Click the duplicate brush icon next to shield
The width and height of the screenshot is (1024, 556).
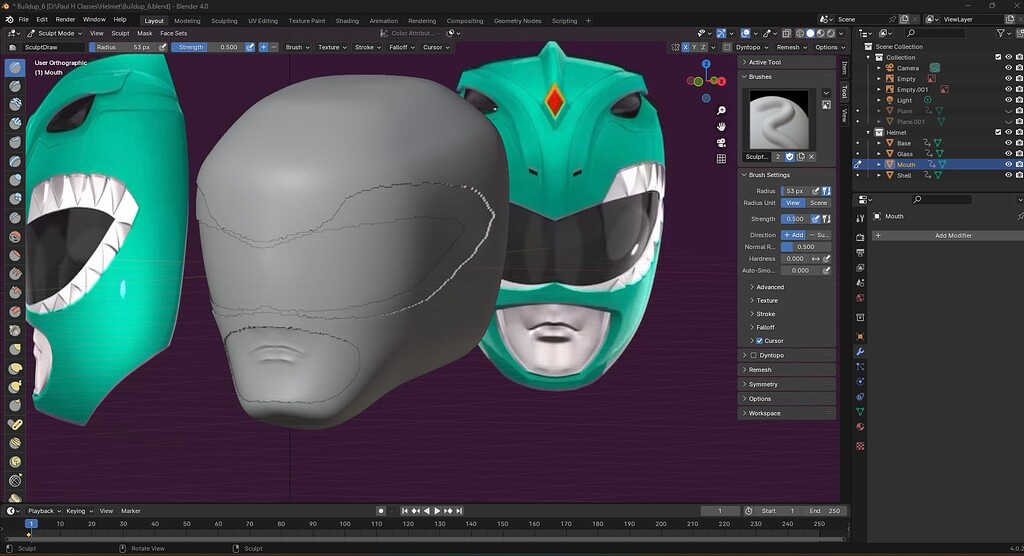tap(801, 157)
